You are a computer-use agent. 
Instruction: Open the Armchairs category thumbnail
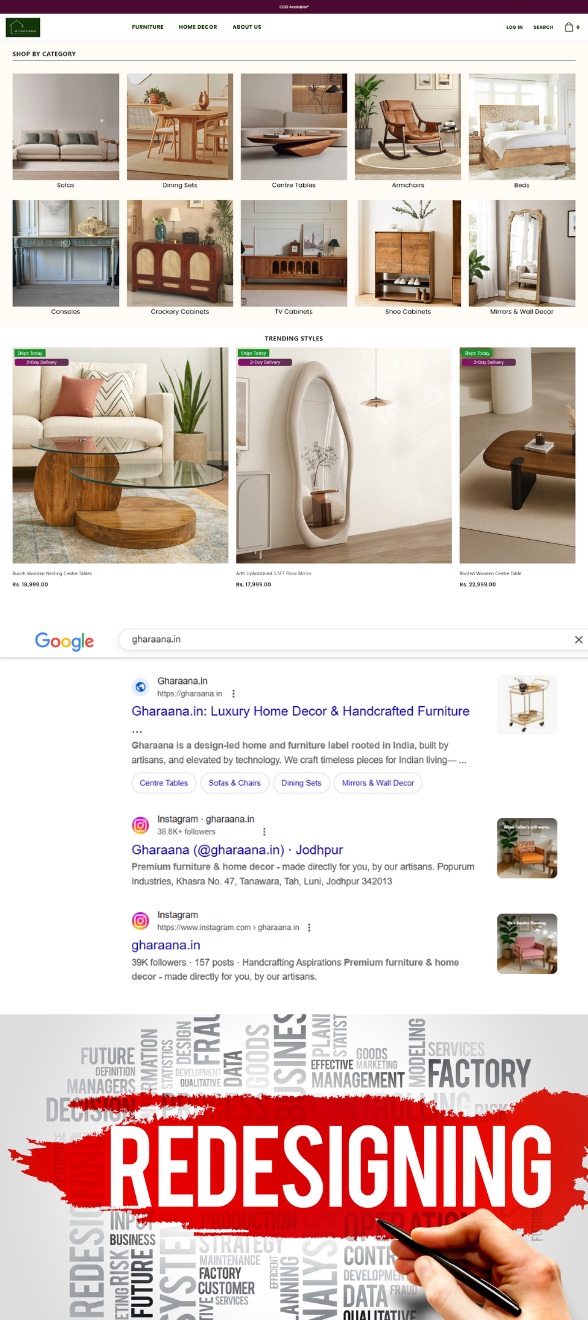408,126
